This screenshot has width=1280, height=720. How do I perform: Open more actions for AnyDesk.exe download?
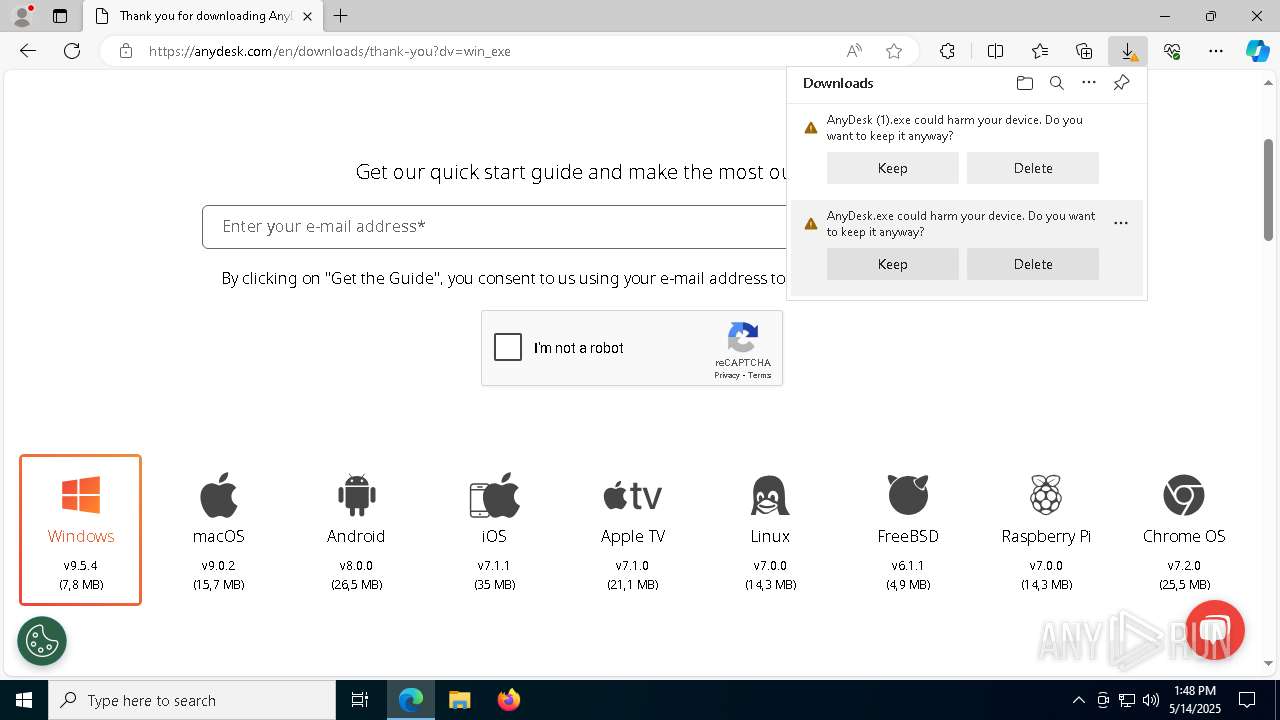click(x=1121, y=223)
